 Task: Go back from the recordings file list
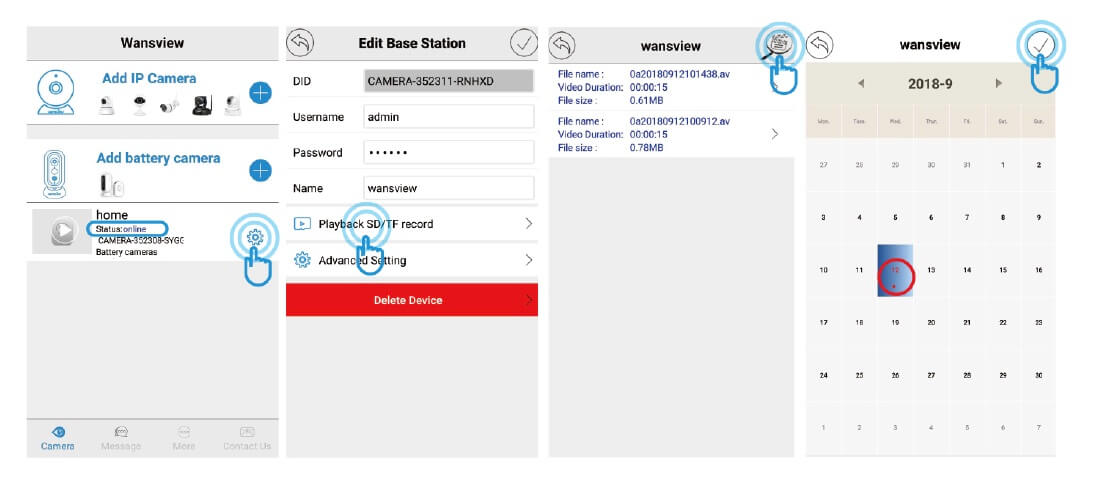562,45
